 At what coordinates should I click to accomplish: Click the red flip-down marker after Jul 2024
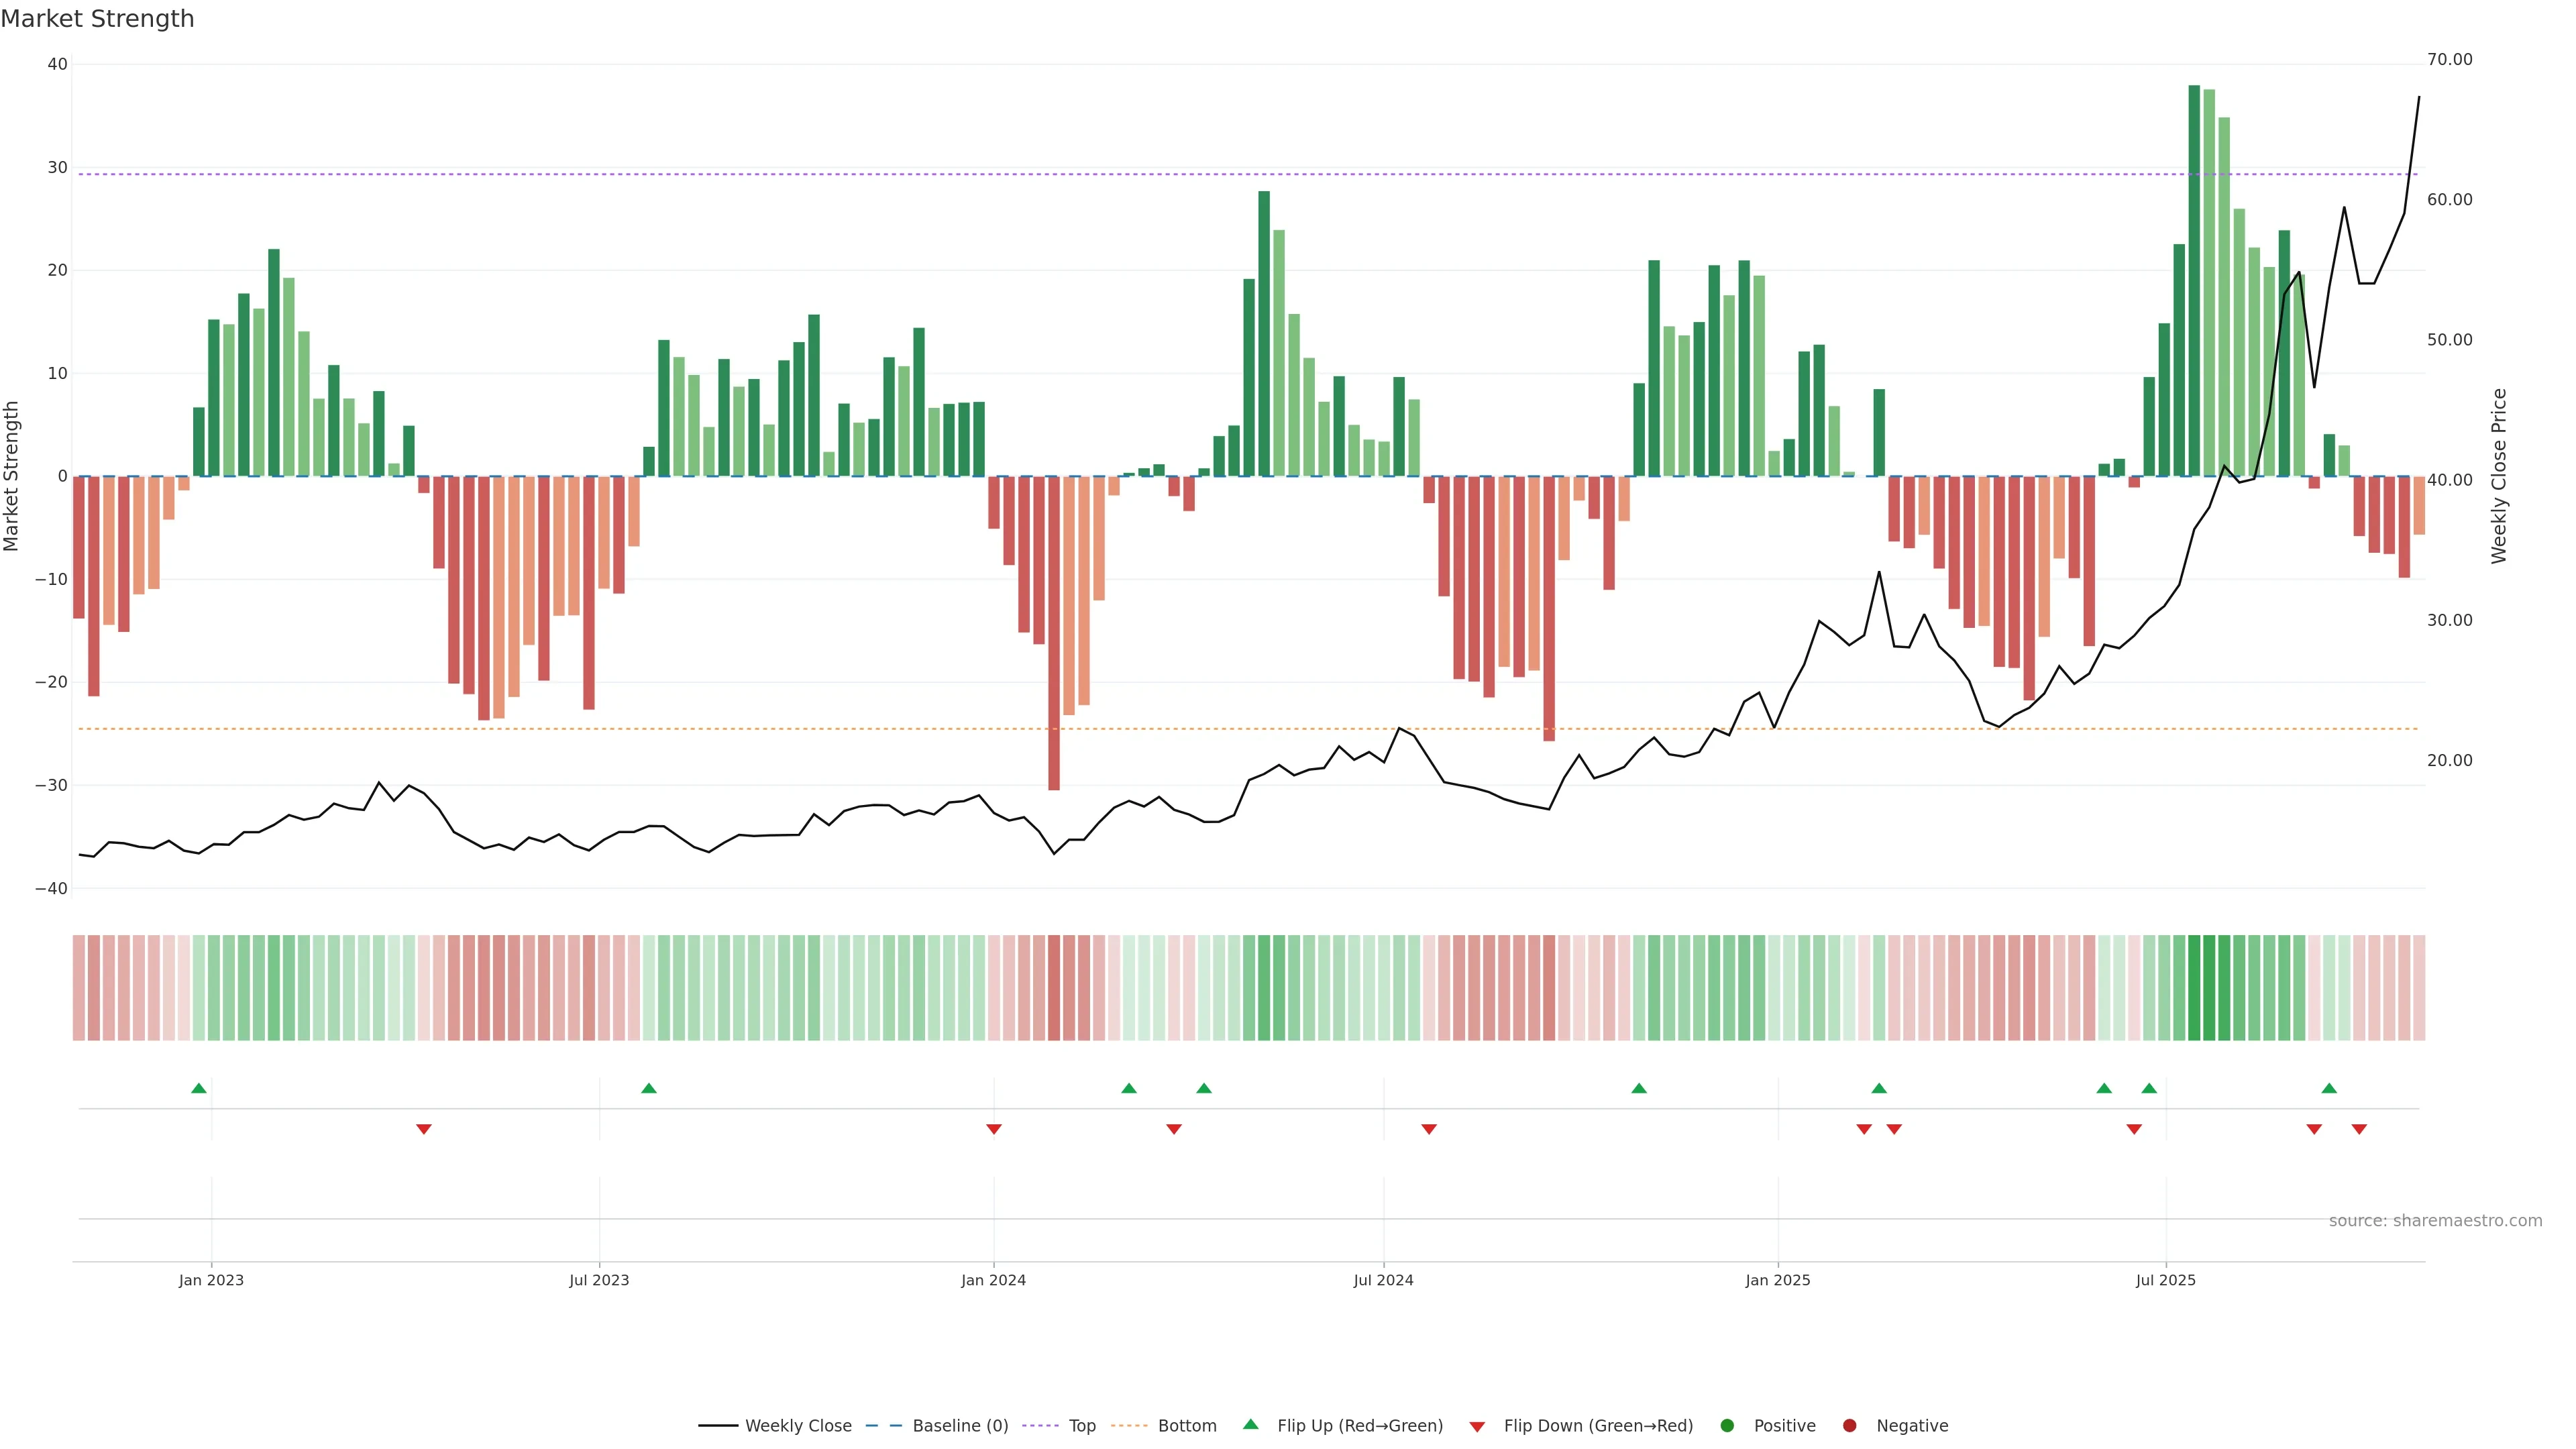(x=1429, y=1129)
